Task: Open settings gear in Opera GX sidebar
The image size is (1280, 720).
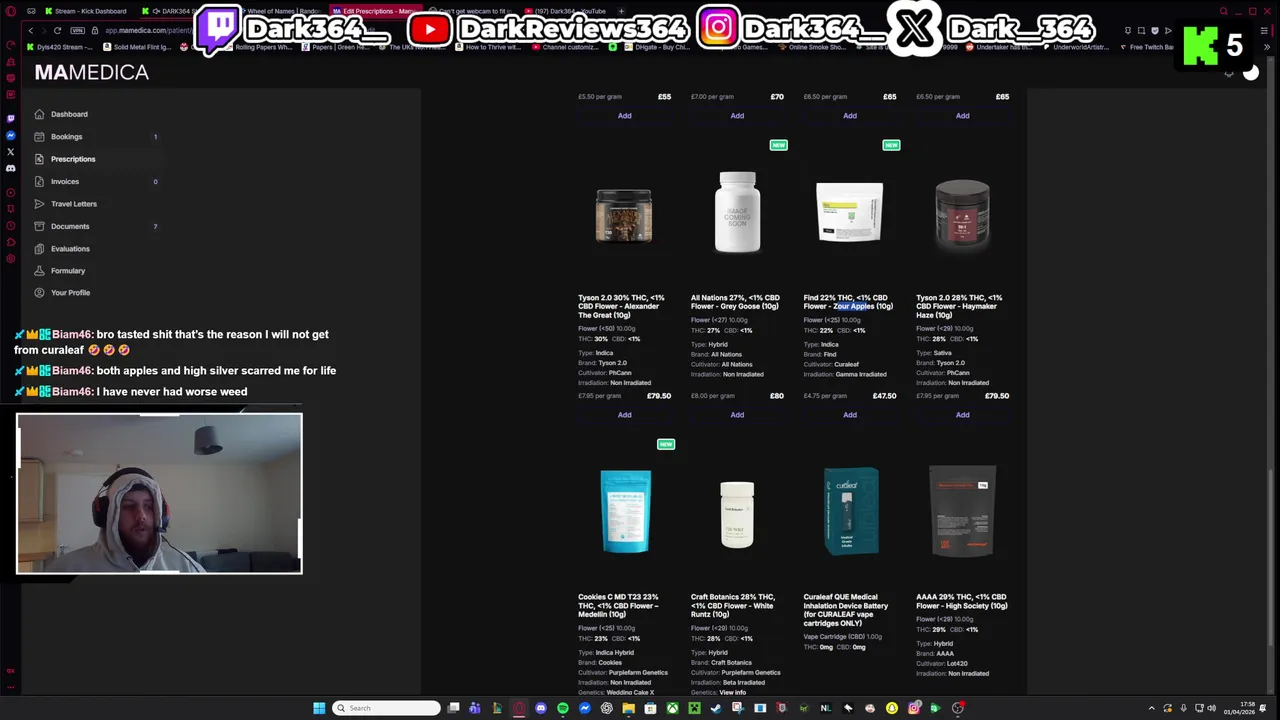Action: 10,258
